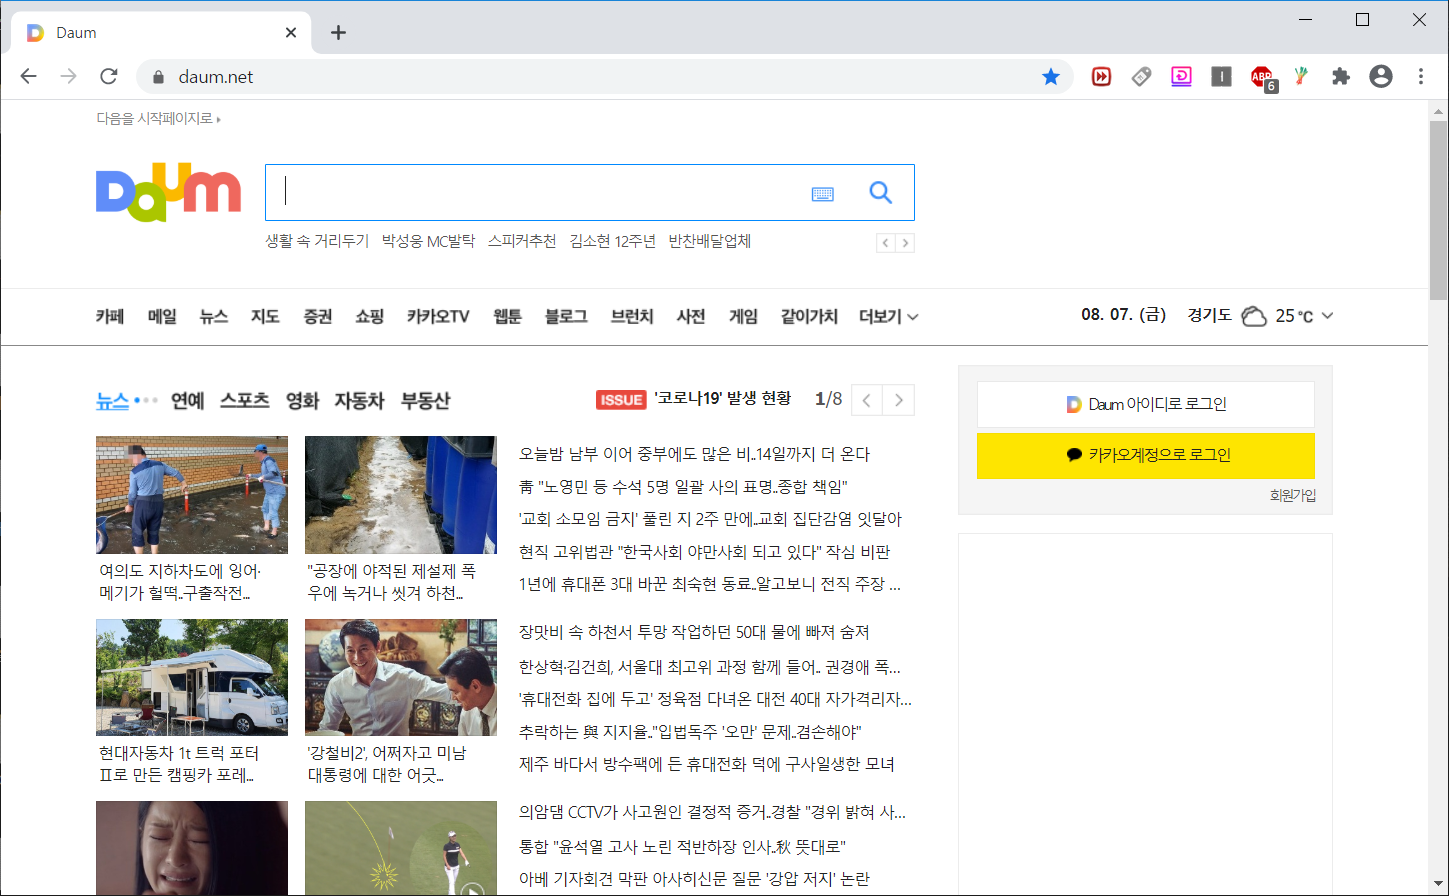Expand the weather dropdown chevron
The width and height of the screenshot is (1449, 896).
click(1327, 316)
